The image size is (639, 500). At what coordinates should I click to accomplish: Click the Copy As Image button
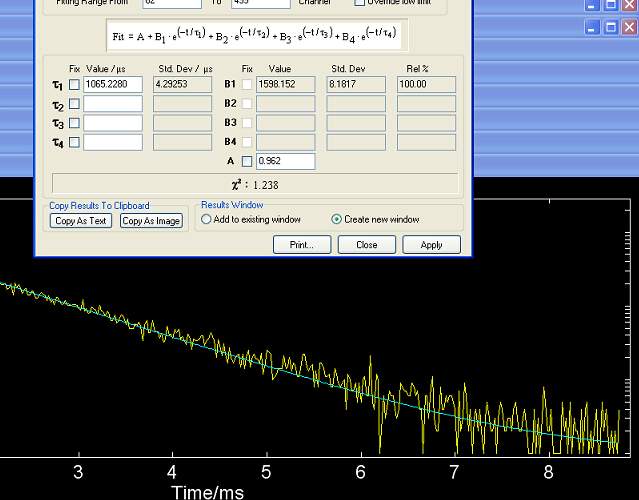tap(151, 221)
